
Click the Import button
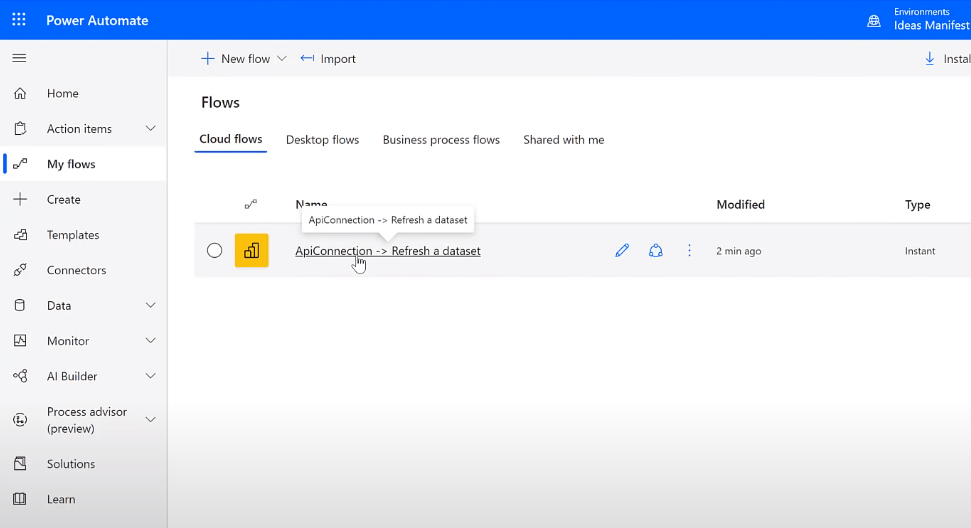click(x=328, y=59)
